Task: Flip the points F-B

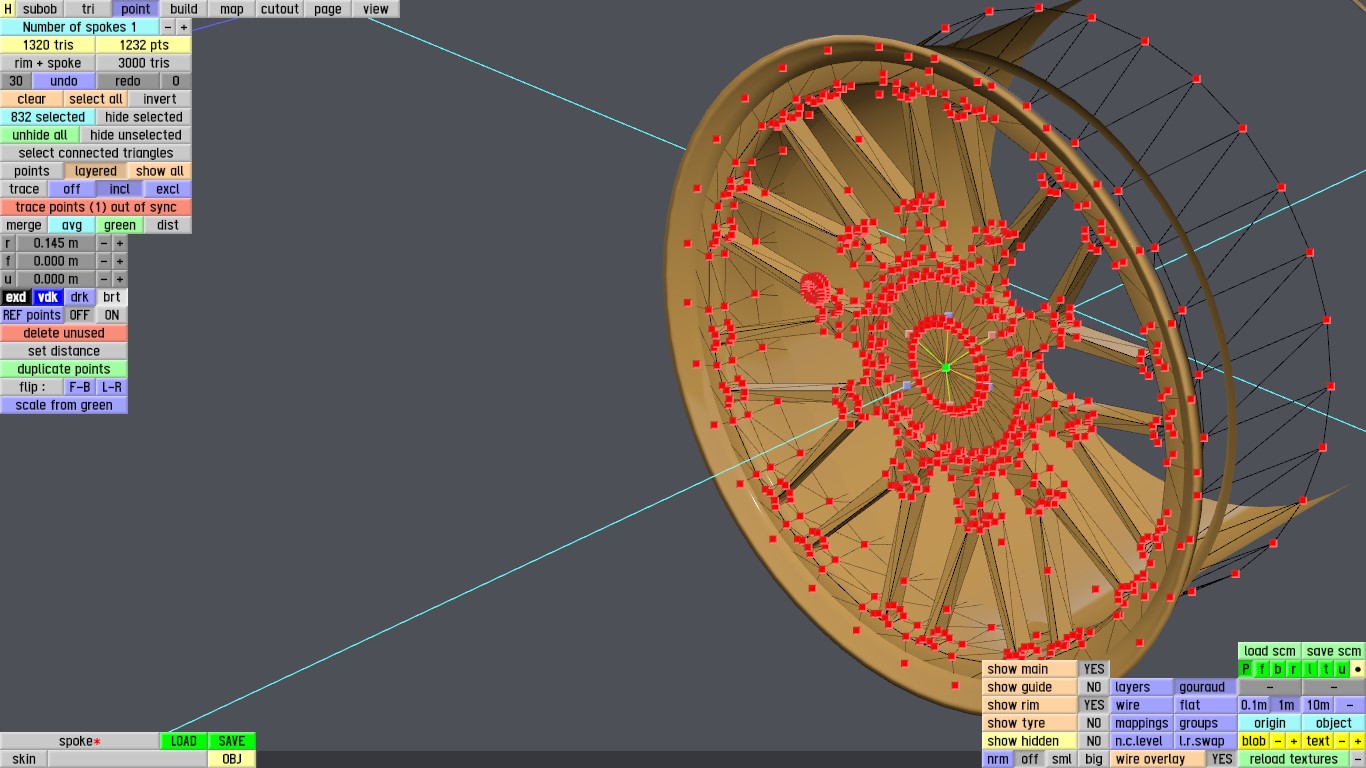Action: (80, 387)
